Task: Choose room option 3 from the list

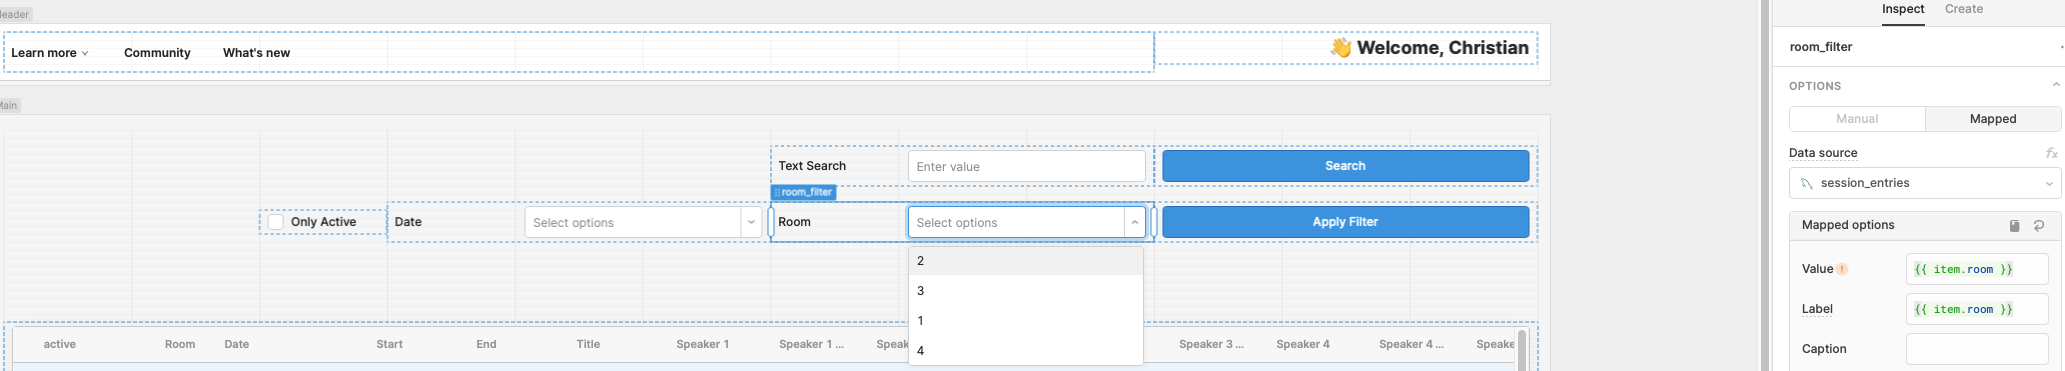Action: tap(1025, 291)
